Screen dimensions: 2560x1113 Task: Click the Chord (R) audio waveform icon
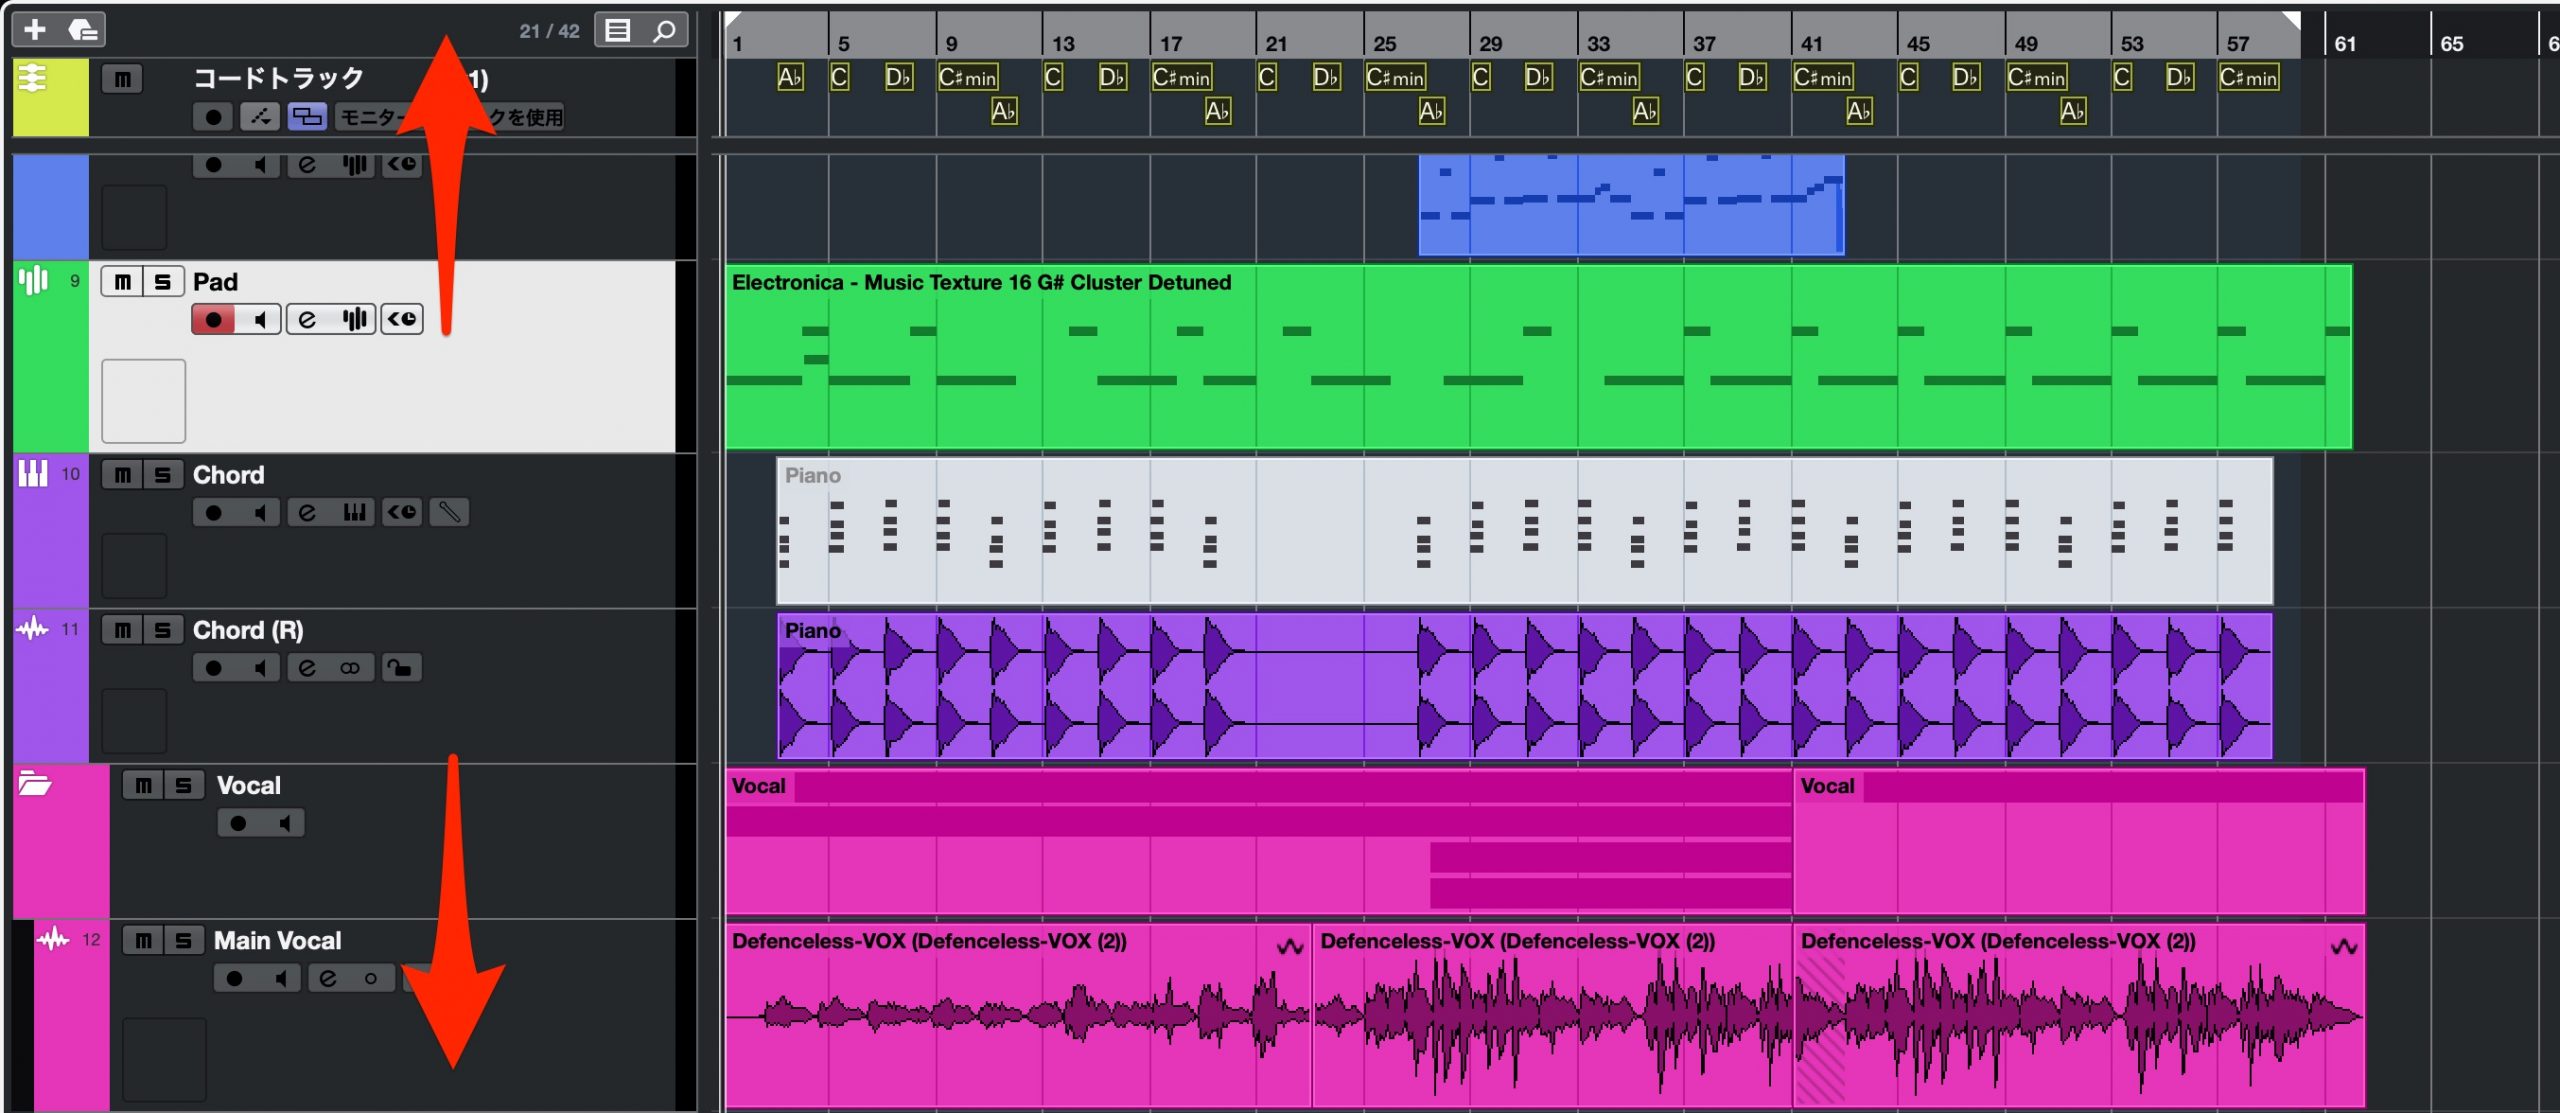tap(33, 629)
